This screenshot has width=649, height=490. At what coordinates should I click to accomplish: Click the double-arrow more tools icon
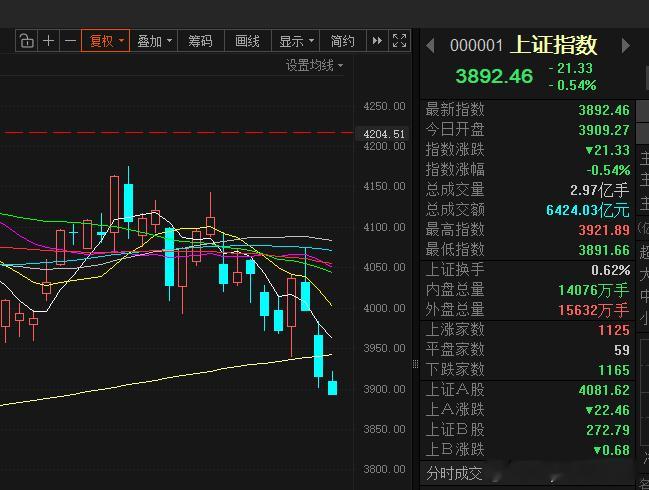click(377, 41)
